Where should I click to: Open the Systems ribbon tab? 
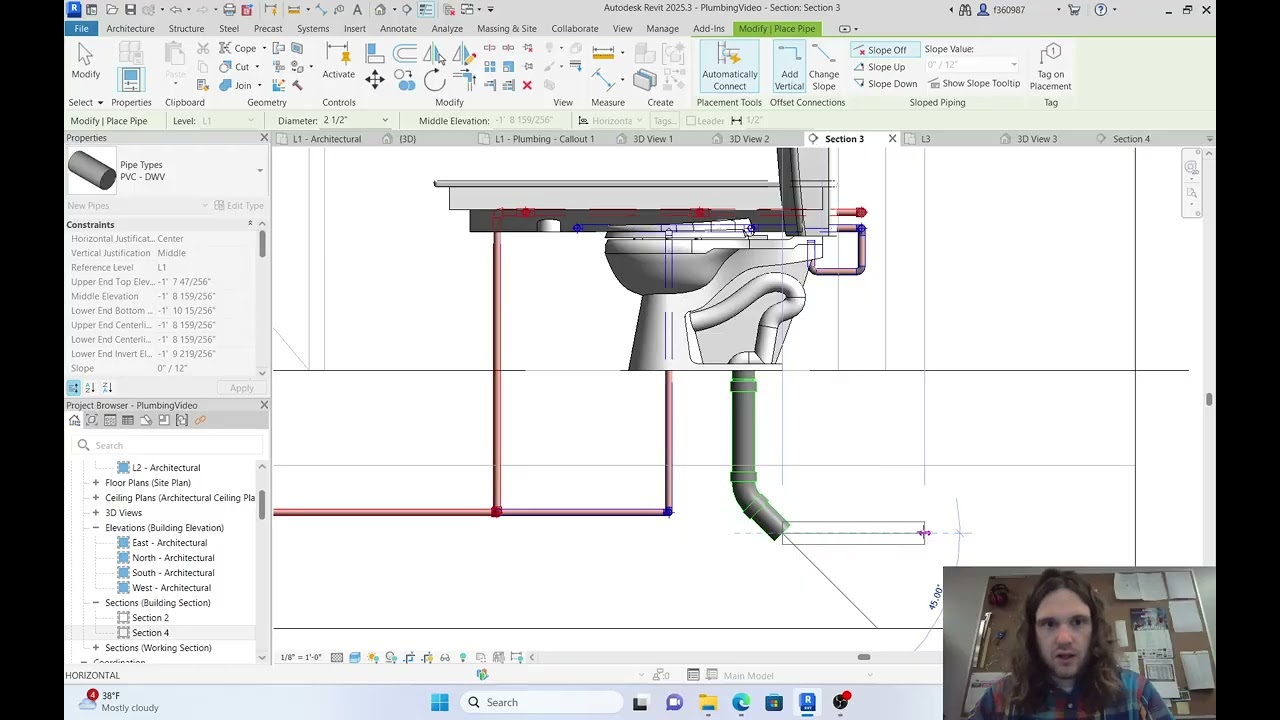click(312, 29)
